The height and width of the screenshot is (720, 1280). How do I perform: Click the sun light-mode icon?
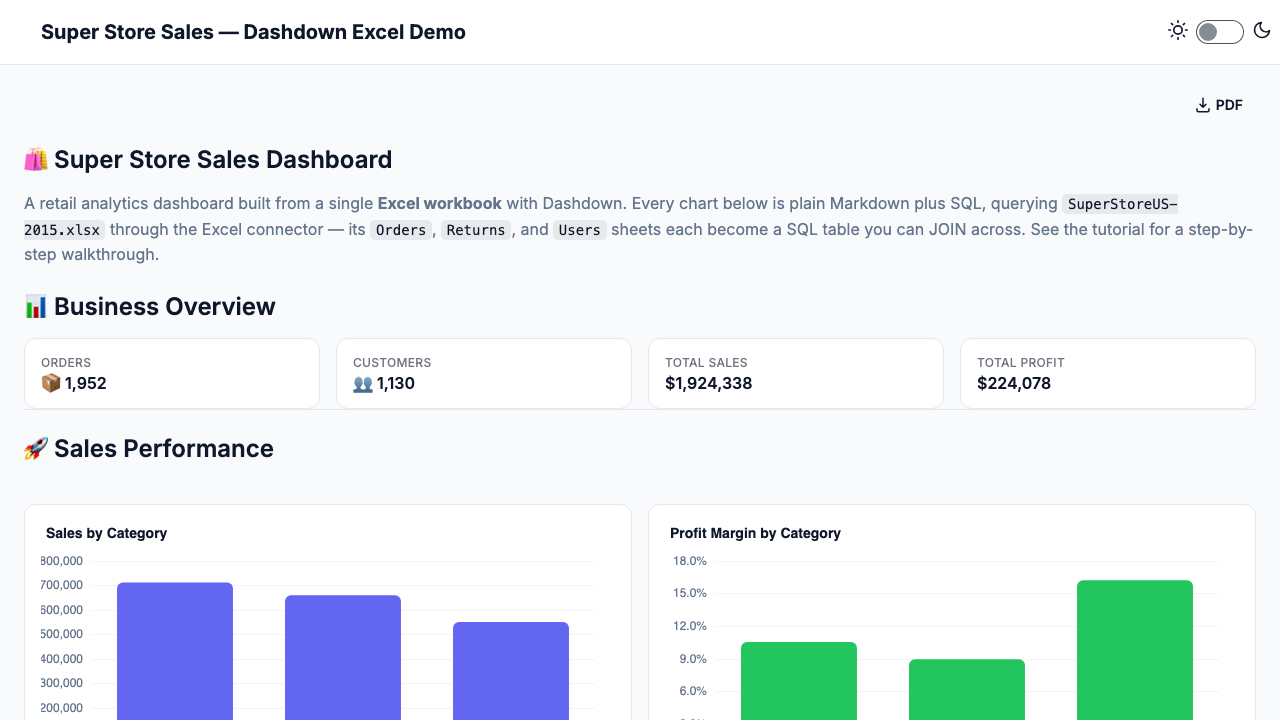point(1178,31)
